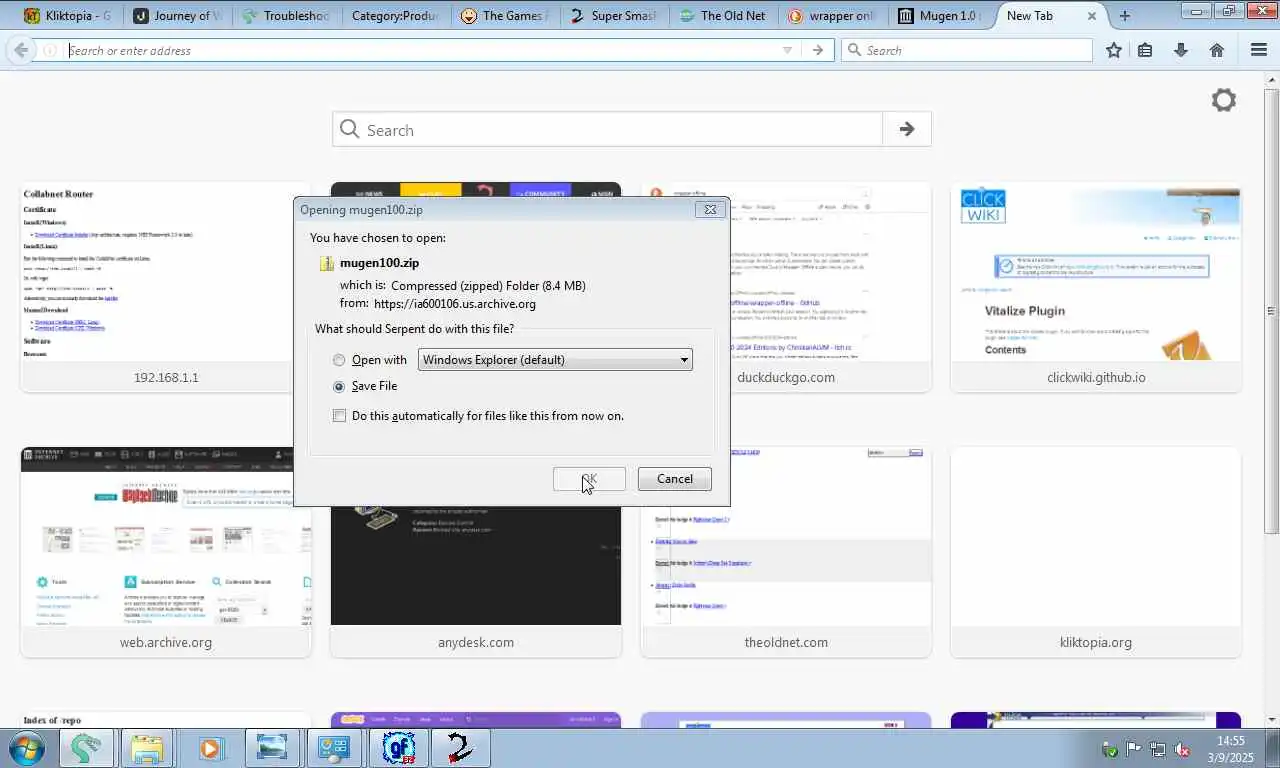Click the 'mugen100.zip' filename text
The width and height of the screenshot is (1280, 768).
[x=380, y=263]
